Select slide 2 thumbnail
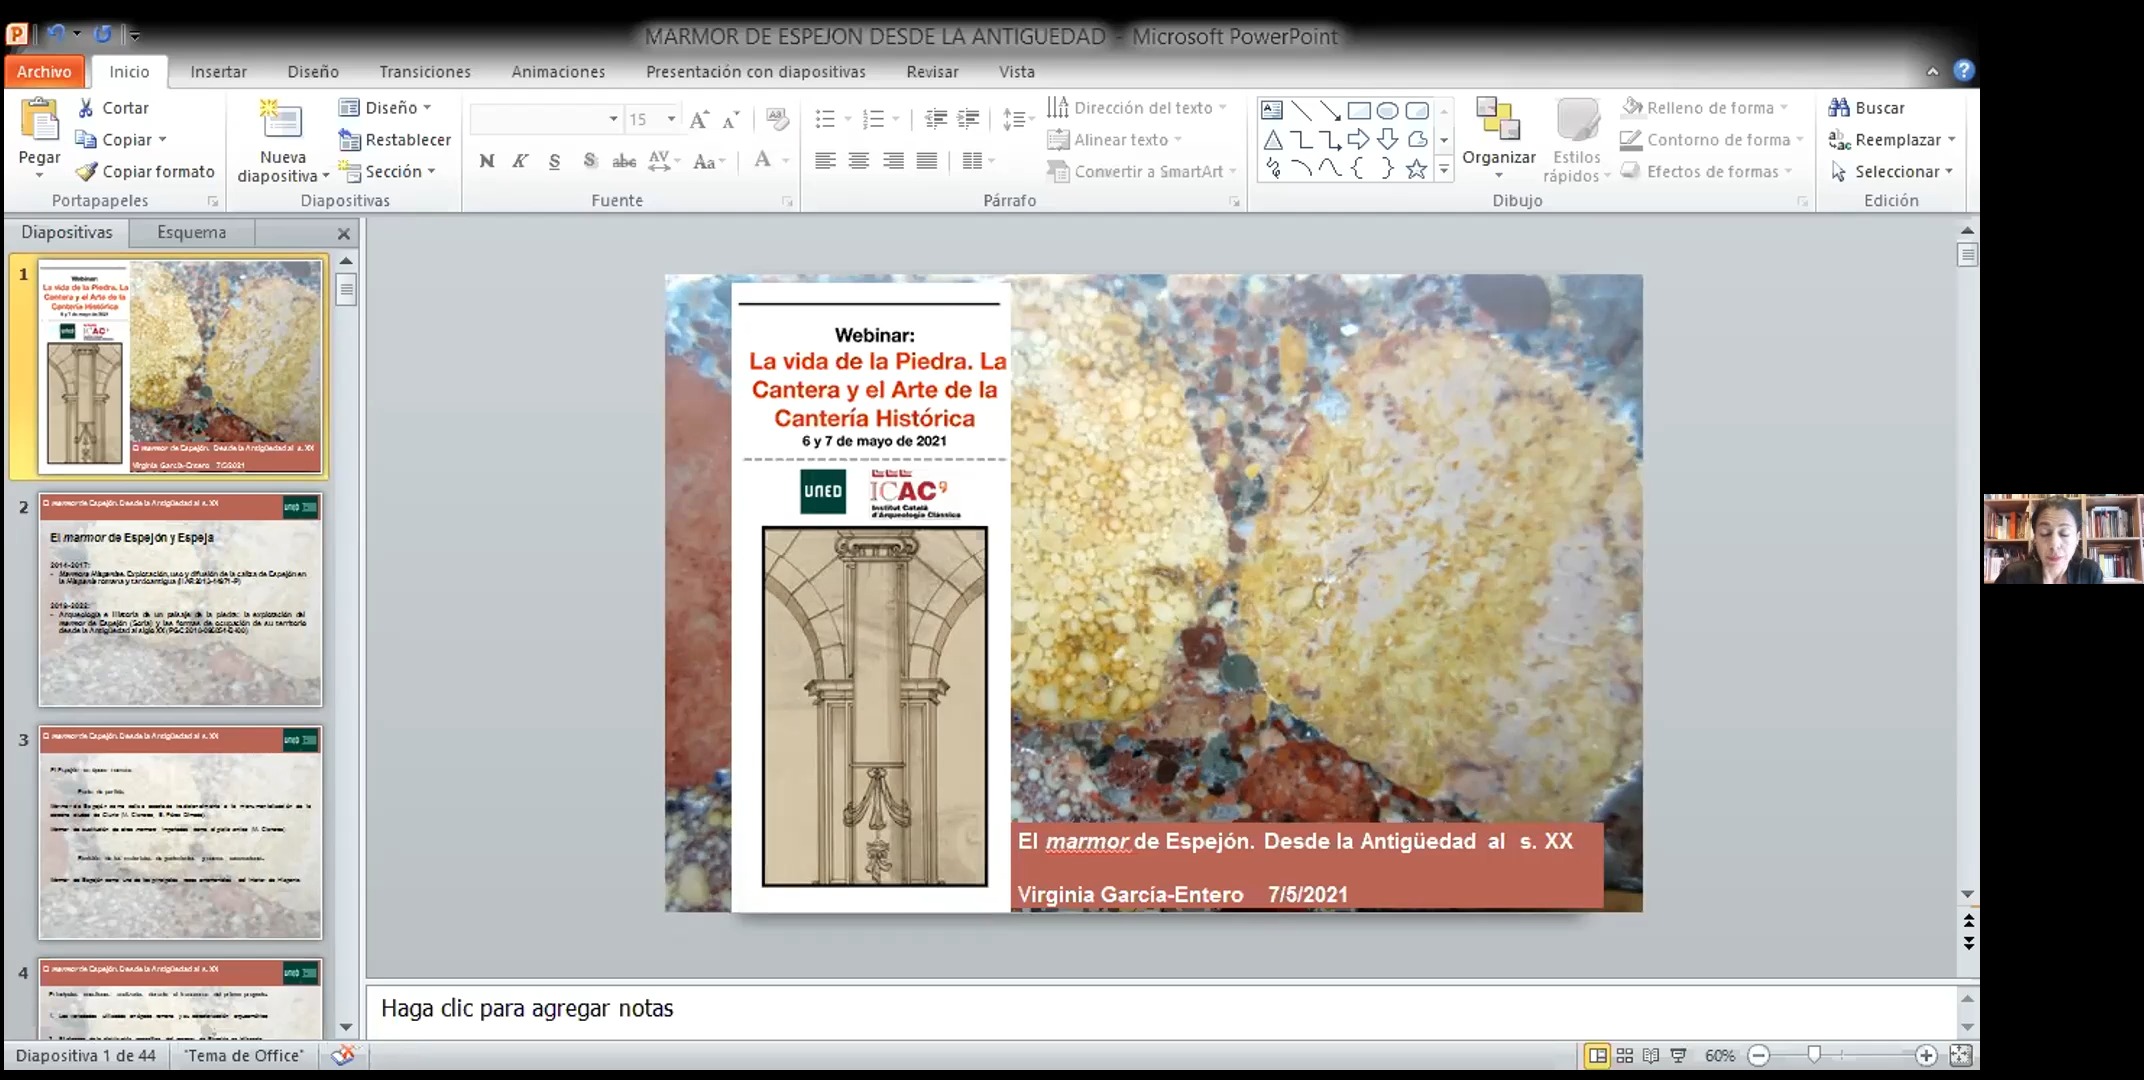The height and width of the screenshot is (1080, 2144). click(180, 599)
